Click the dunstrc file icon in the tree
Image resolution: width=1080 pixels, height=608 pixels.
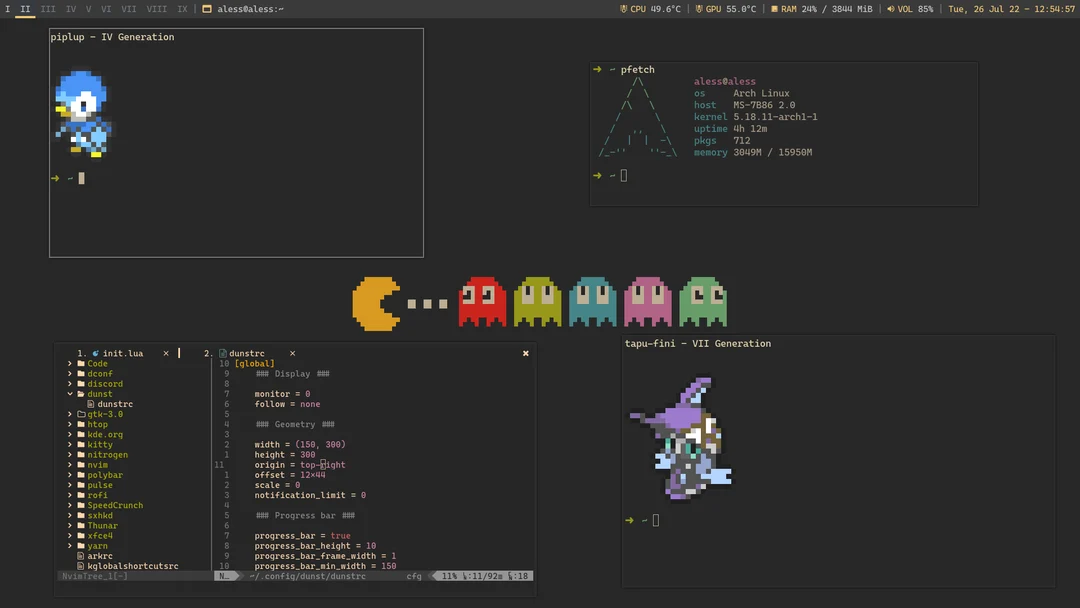(90, 404)
